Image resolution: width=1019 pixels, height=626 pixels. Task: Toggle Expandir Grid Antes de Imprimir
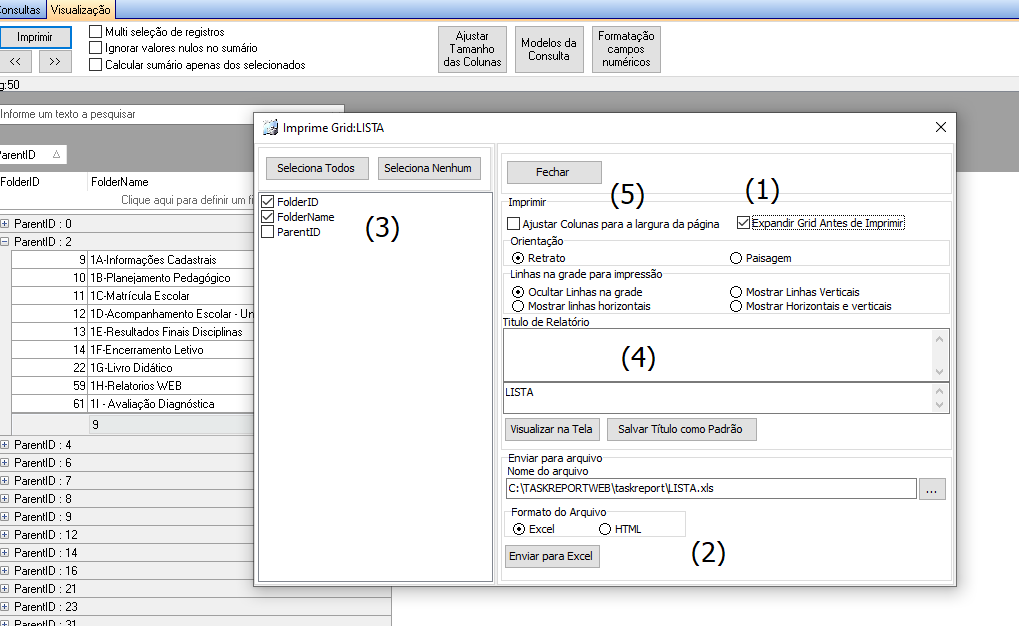pos(743,223)
